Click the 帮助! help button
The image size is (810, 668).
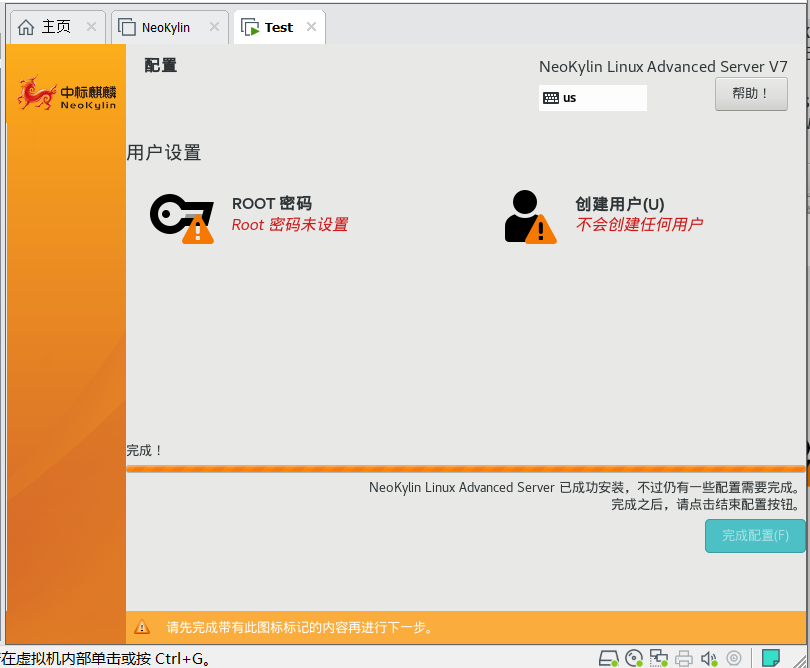pyautogui.click(x=751, y=94)
